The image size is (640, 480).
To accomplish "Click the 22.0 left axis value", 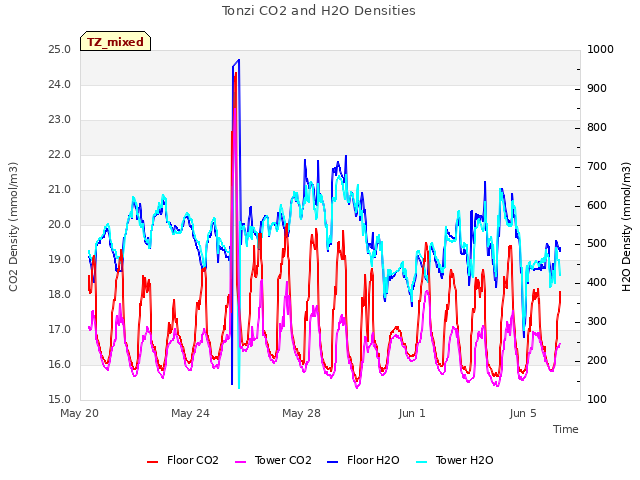I will 60,155.
